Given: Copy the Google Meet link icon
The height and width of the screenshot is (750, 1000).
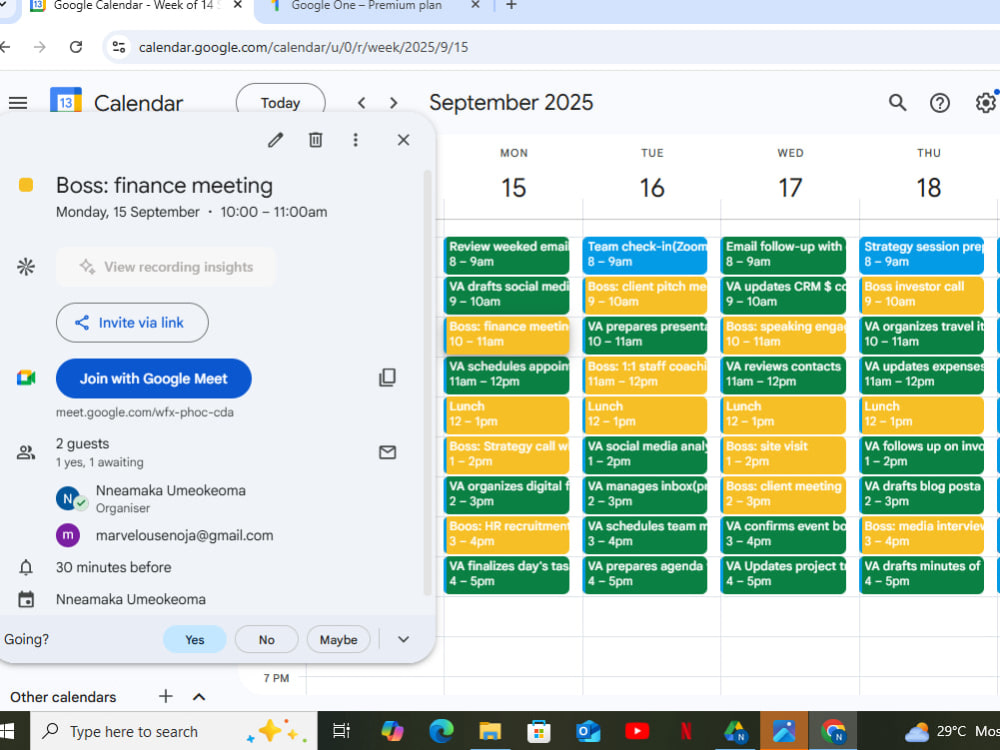Looking at the screenshot, I should tap(387, 378).
